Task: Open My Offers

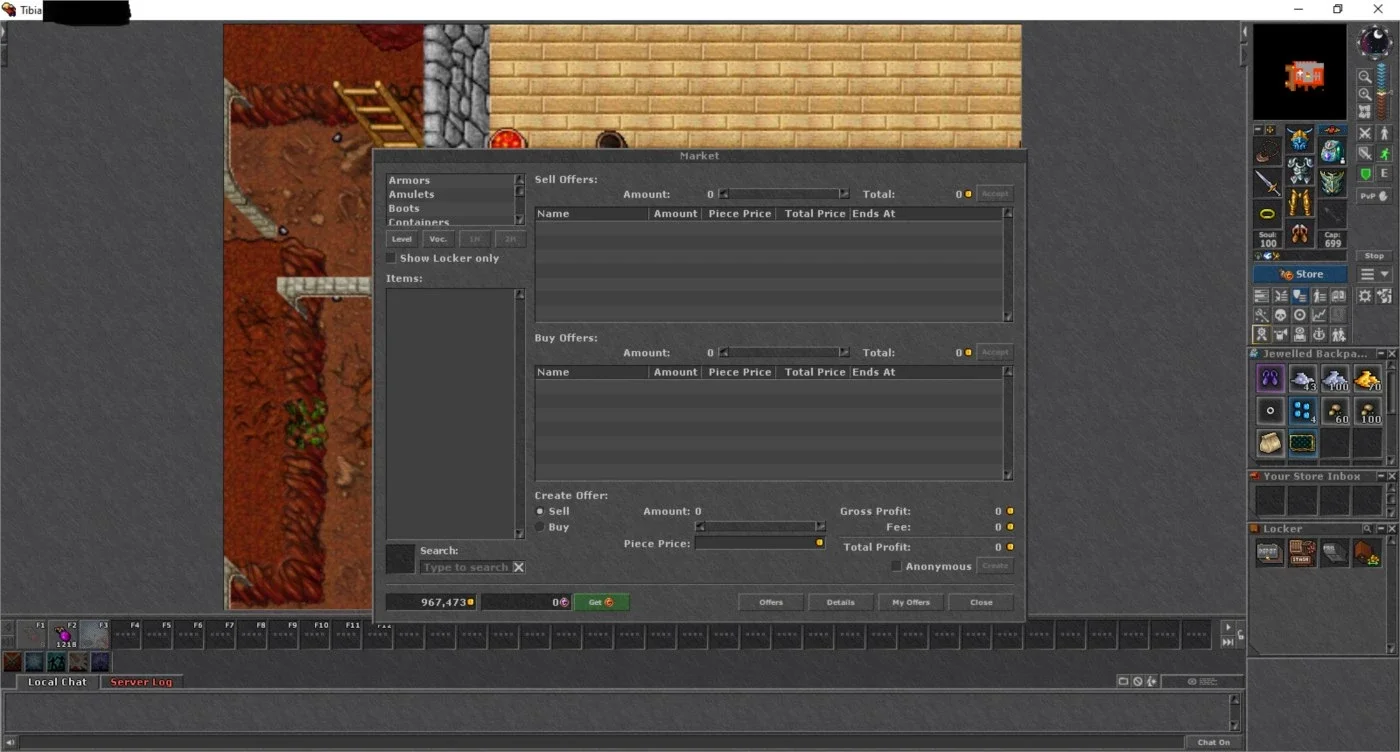Action: click(911, 602)
